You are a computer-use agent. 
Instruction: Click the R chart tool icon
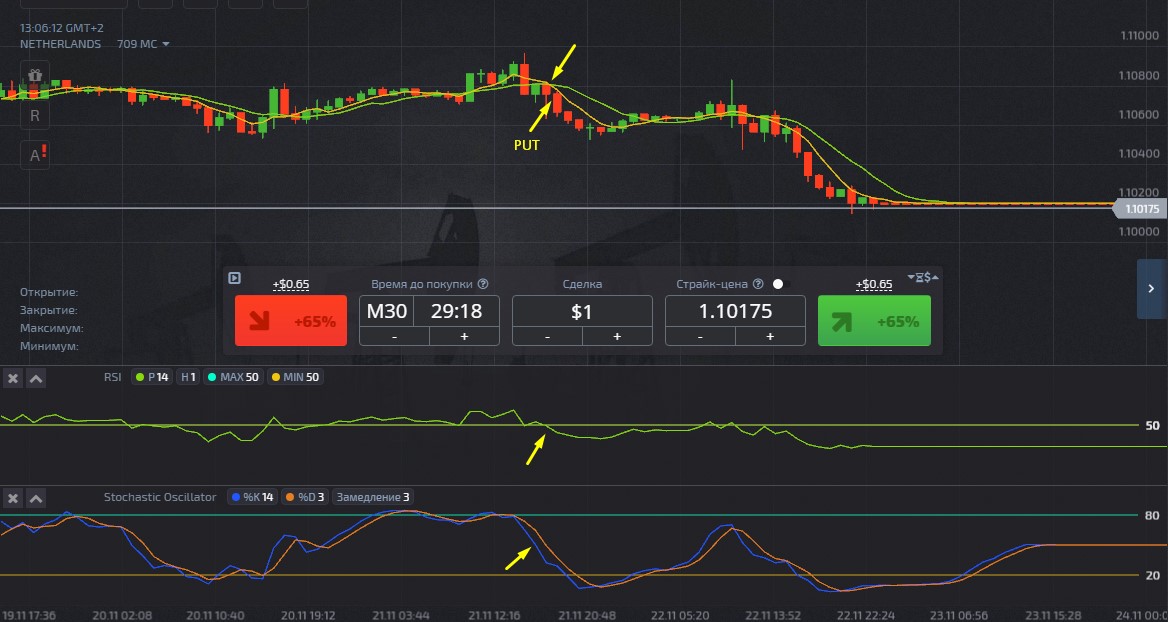pyautogui.click(x=35, y=115)
